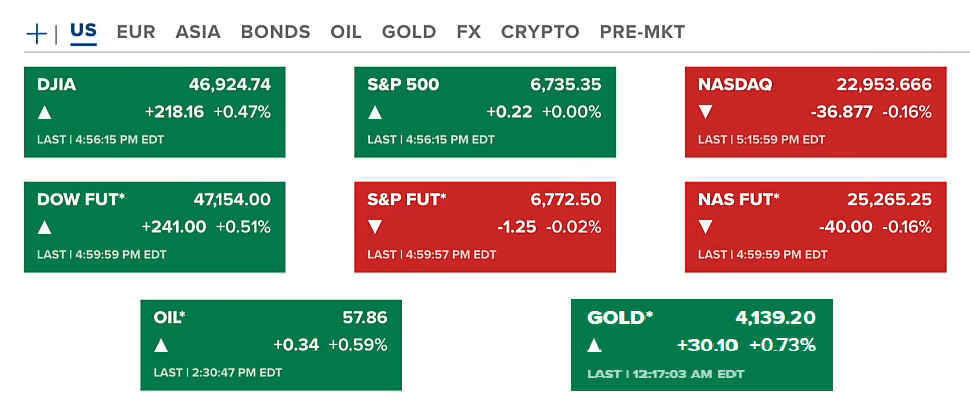Click the OIL price 57.86

(365, 318)
